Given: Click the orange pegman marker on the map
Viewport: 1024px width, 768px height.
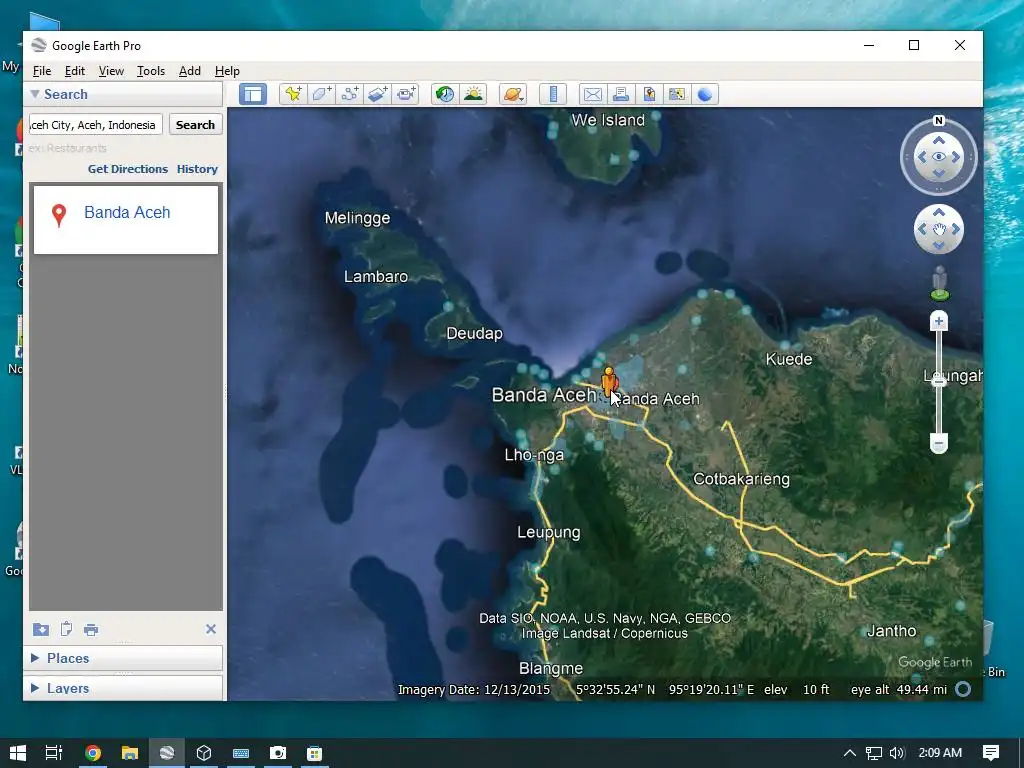Looking at the screenshot, I should [608, 381].
